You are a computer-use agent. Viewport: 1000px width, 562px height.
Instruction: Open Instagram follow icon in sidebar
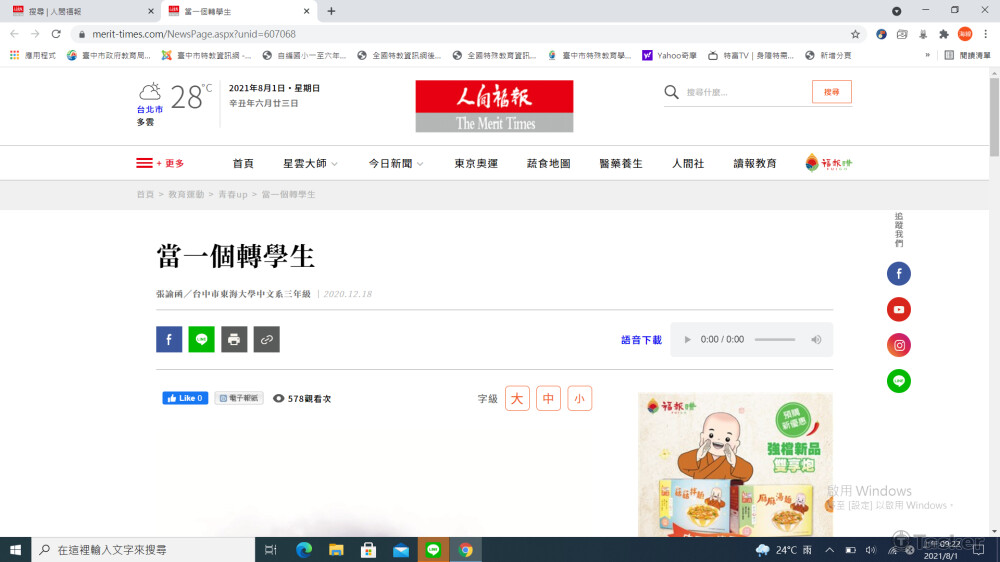click(899, 346)
